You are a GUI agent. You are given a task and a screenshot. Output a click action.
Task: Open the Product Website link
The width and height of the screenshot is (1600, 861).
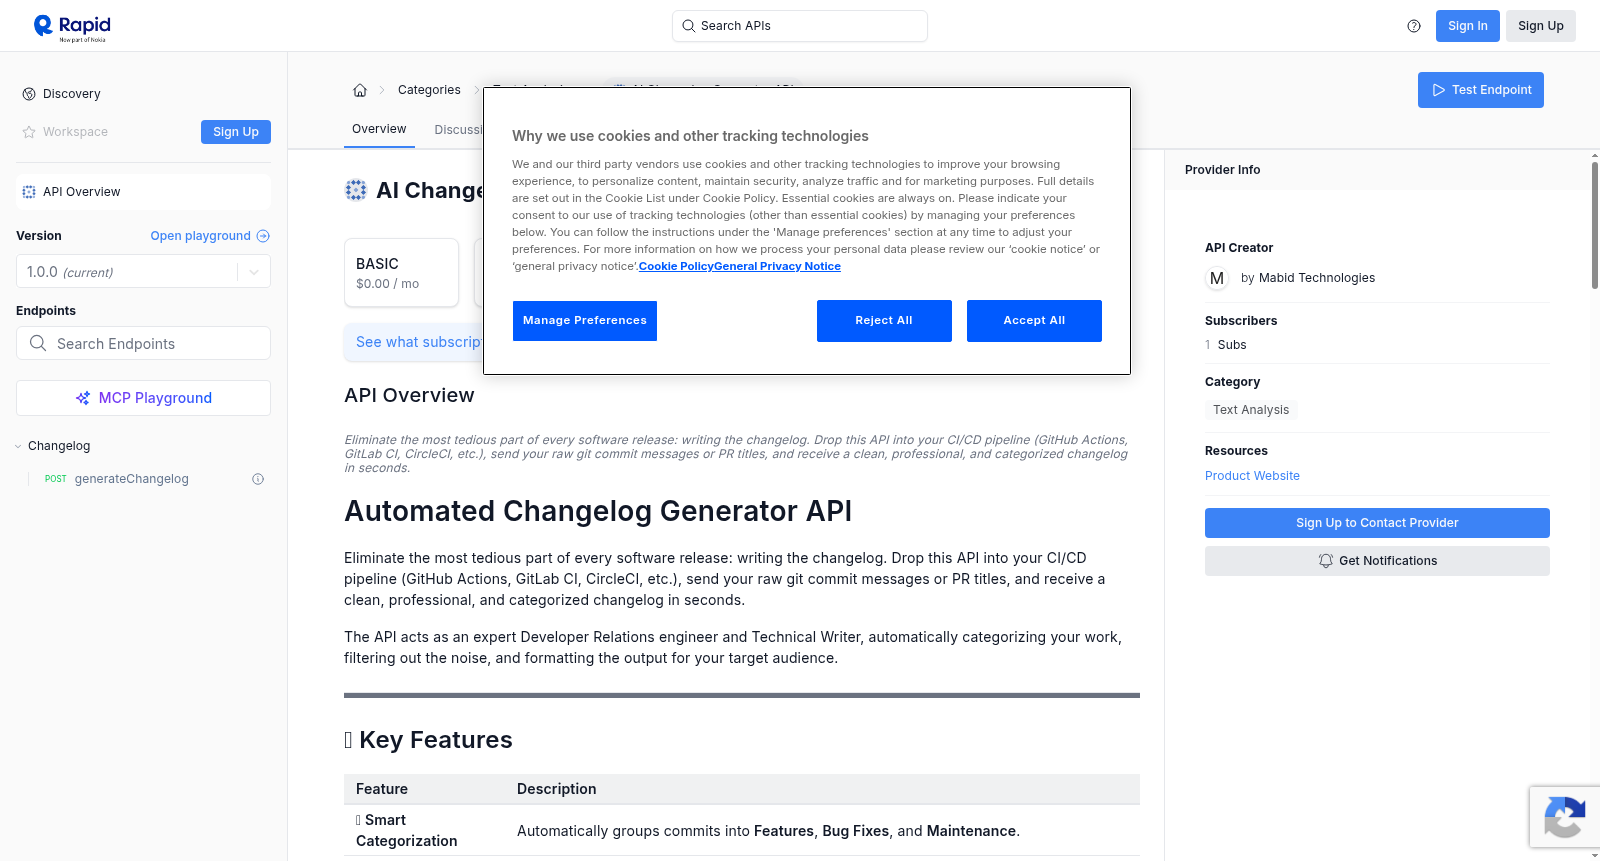pyautogui.click(x=1252, y=476)
